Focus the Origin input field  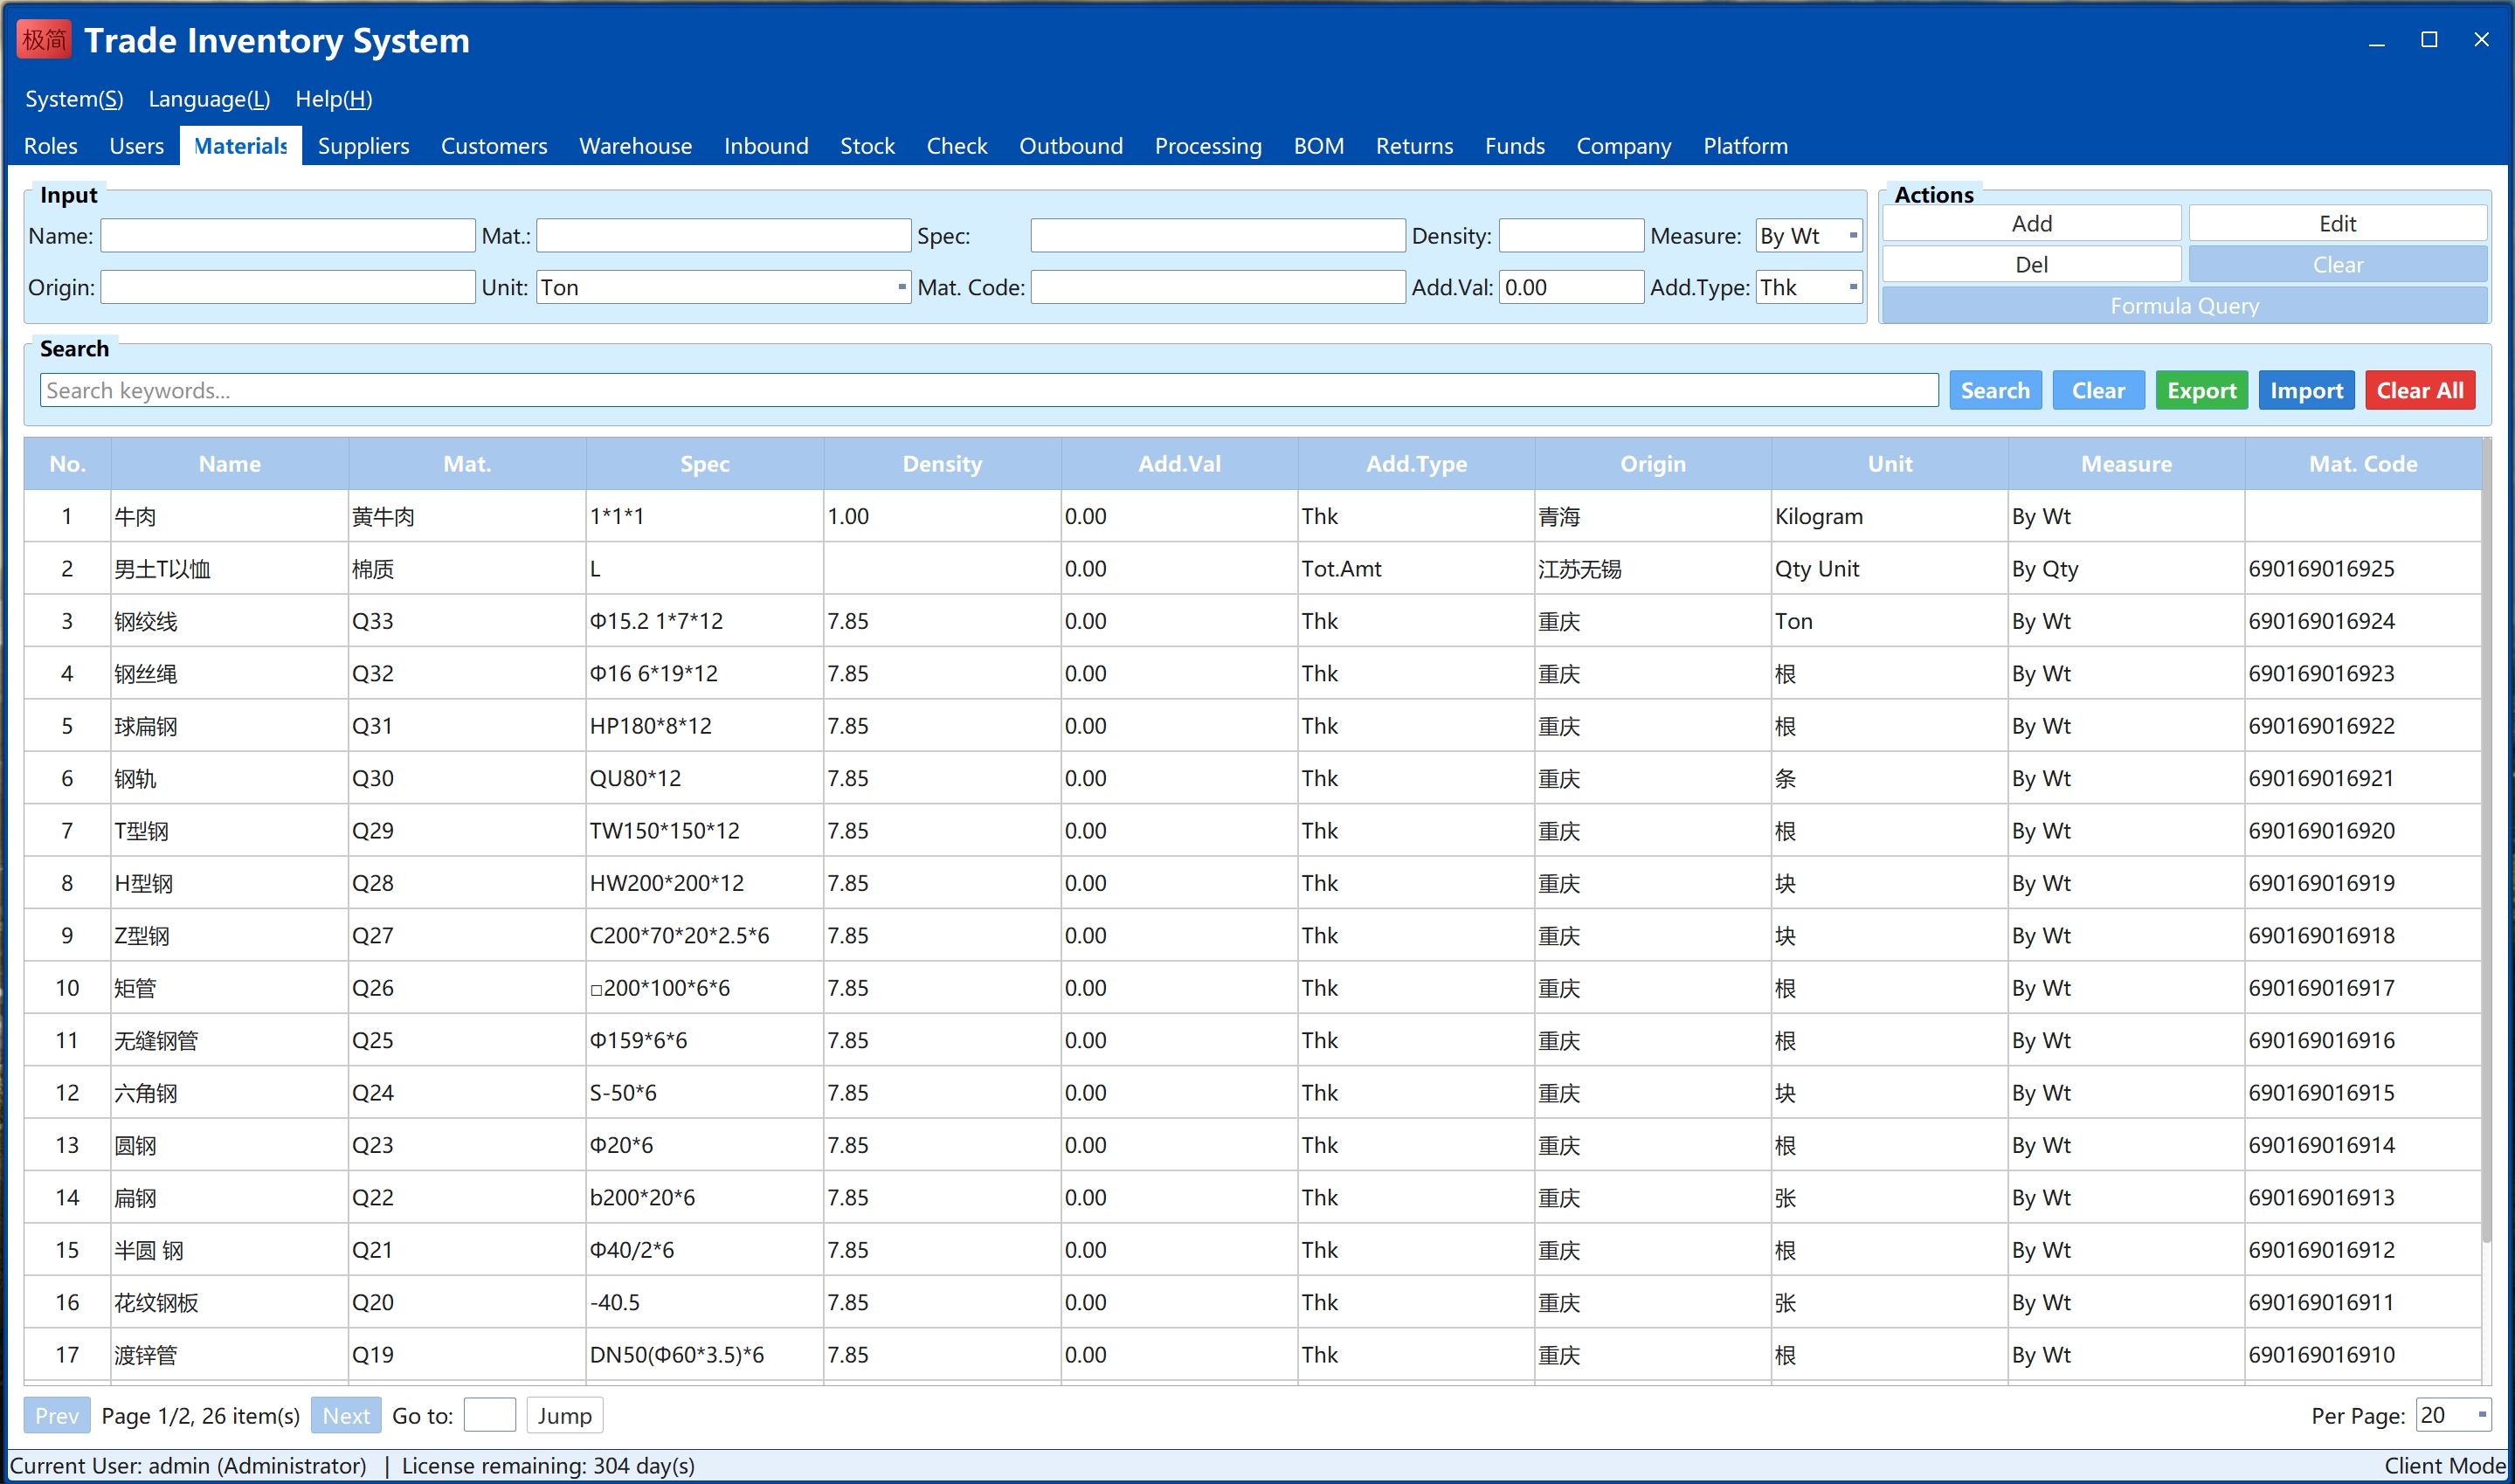(x=288, y=288)
